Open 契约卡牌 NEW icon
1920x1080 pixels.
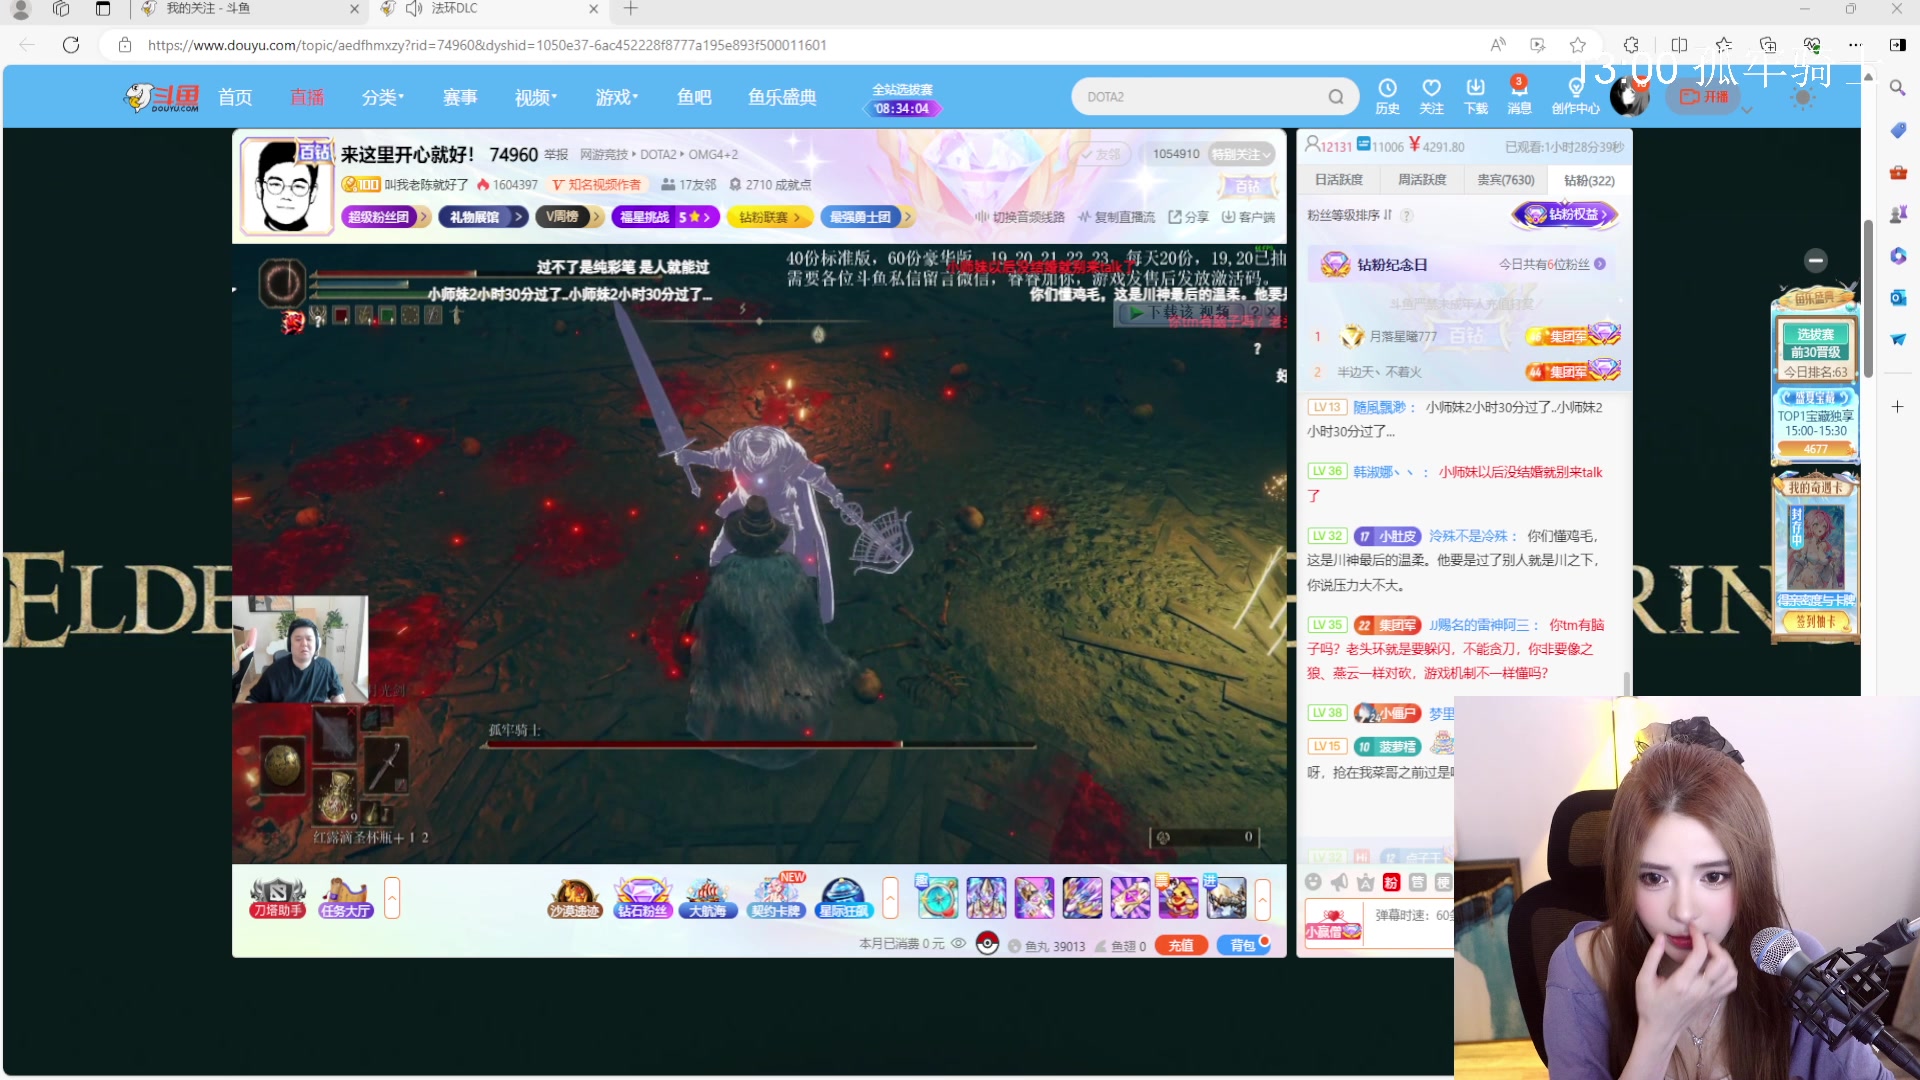777,897
